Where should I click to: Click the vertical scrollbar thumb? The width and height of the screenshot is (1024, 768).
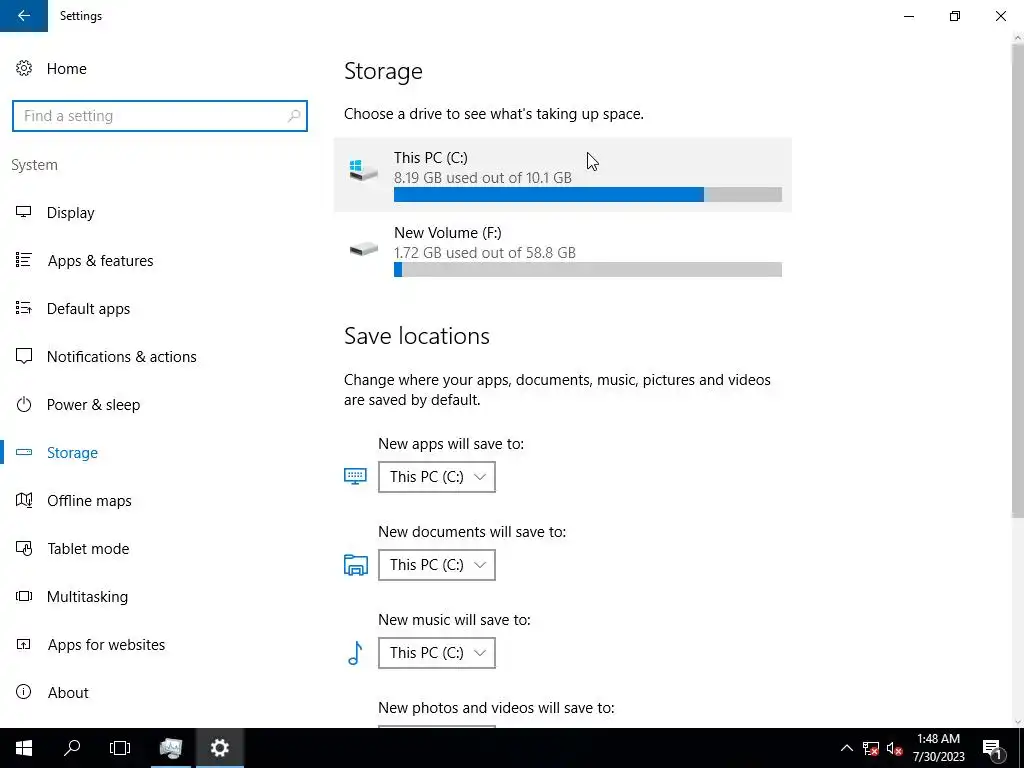1017,281
